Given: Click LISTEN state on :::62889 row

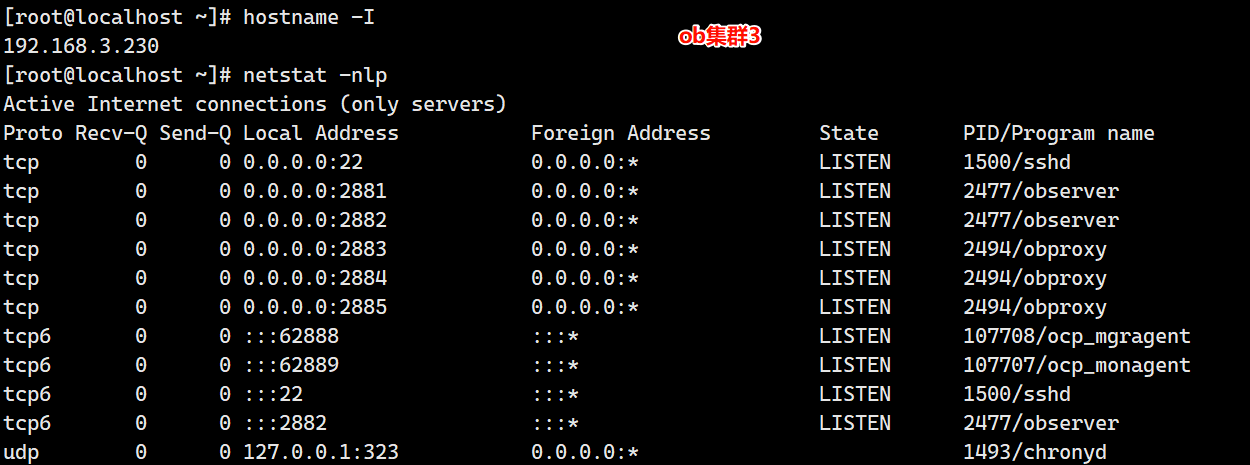Looking at the screenshot, I should click(855, 365).
